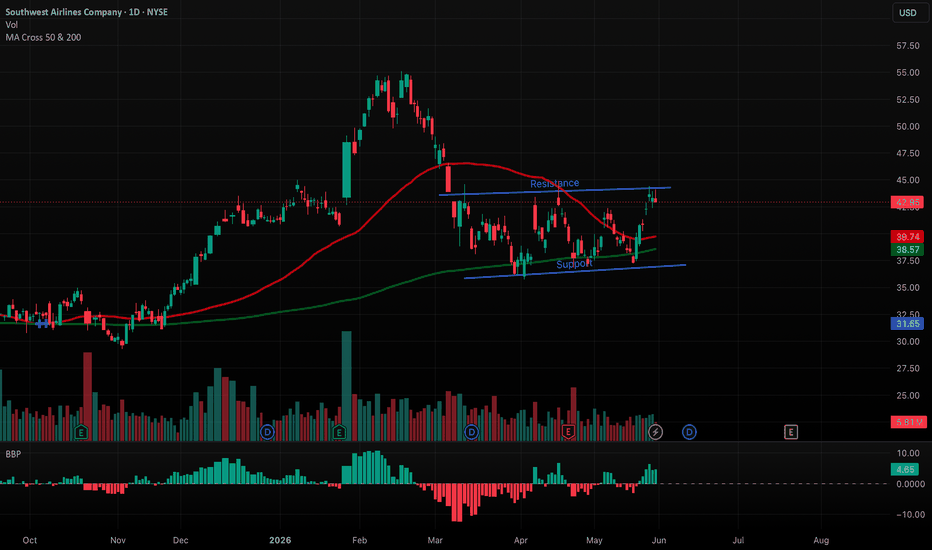Open the green earnings E marker before February
Viewport: 932px width, 550px height.
point(339,432)
